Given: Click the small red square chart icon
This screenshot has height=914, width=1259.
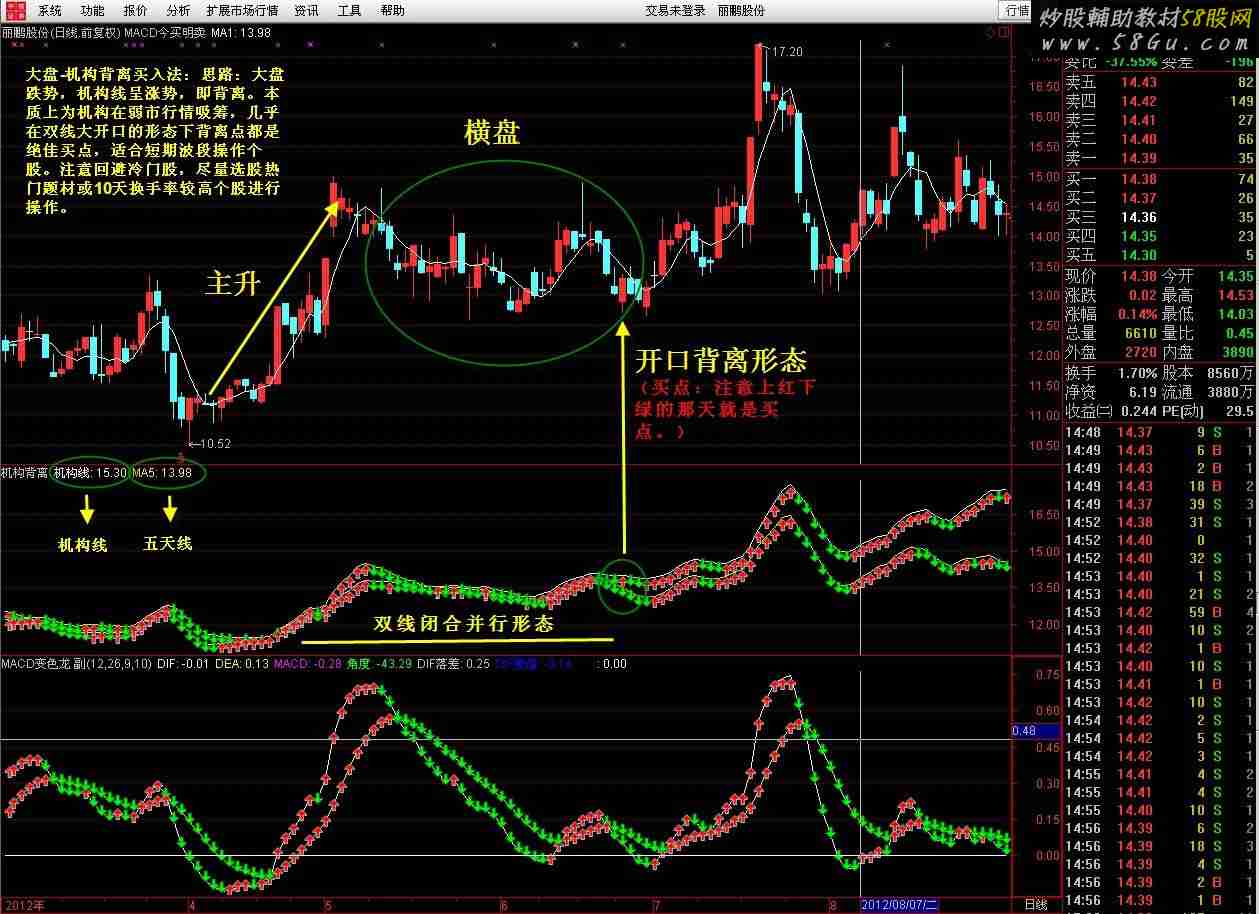Looking at the screenshot, I should 1004,33.
